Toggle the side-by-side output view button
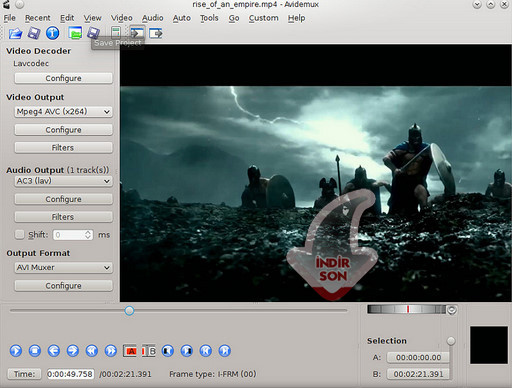Screen dimensions: 512x388 (156, 33)
